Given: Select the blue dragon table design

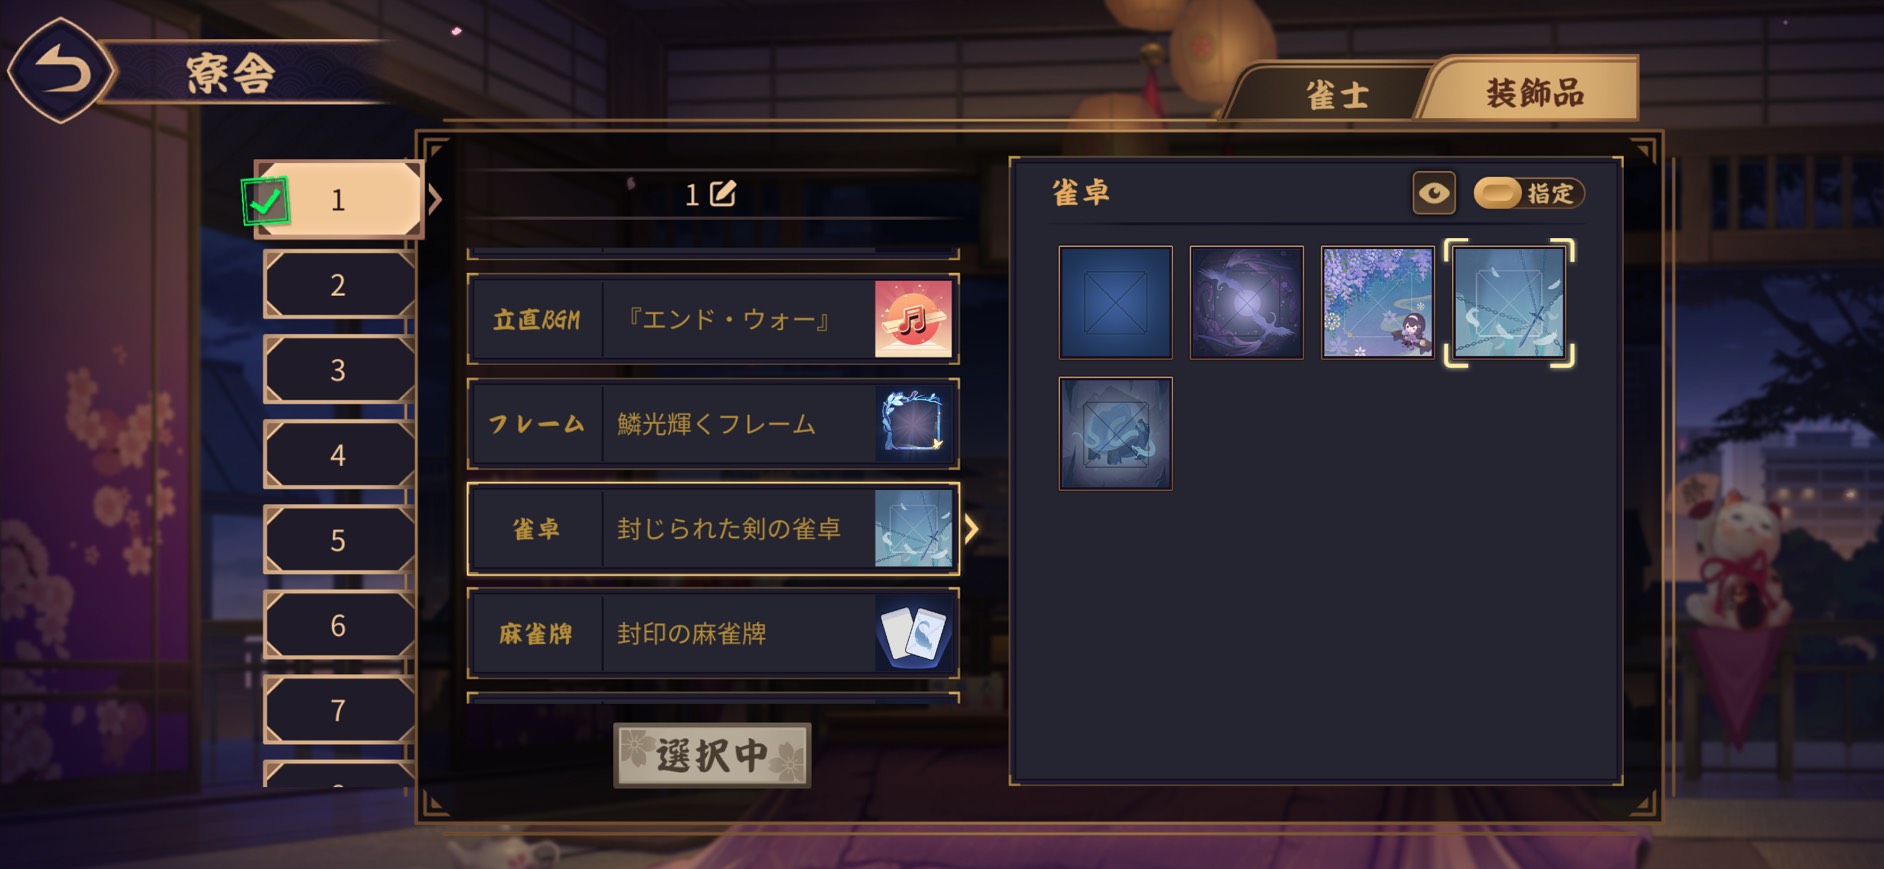Looking at the screenshot, I should [x=1115, y=433].
